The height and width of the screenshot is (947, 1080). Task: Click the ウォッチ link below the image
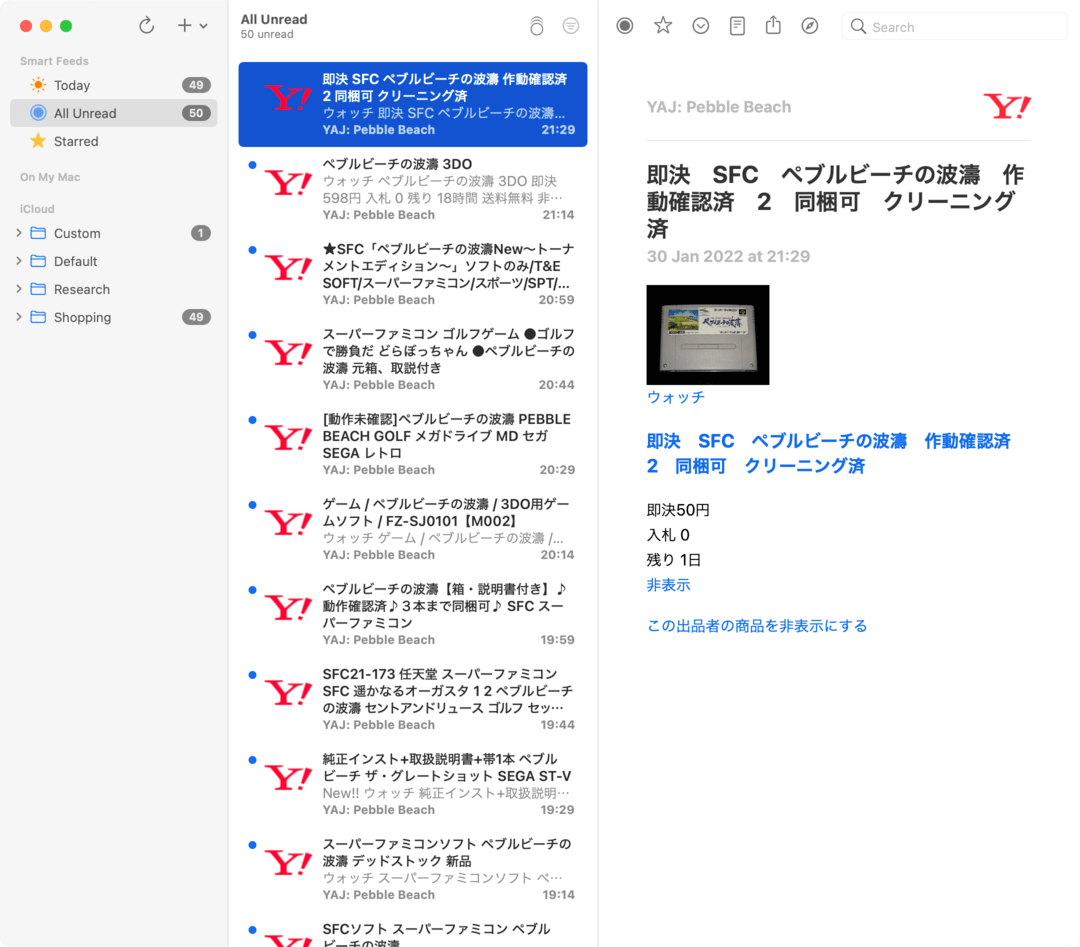pyautogui.click(x=676, y=397)
